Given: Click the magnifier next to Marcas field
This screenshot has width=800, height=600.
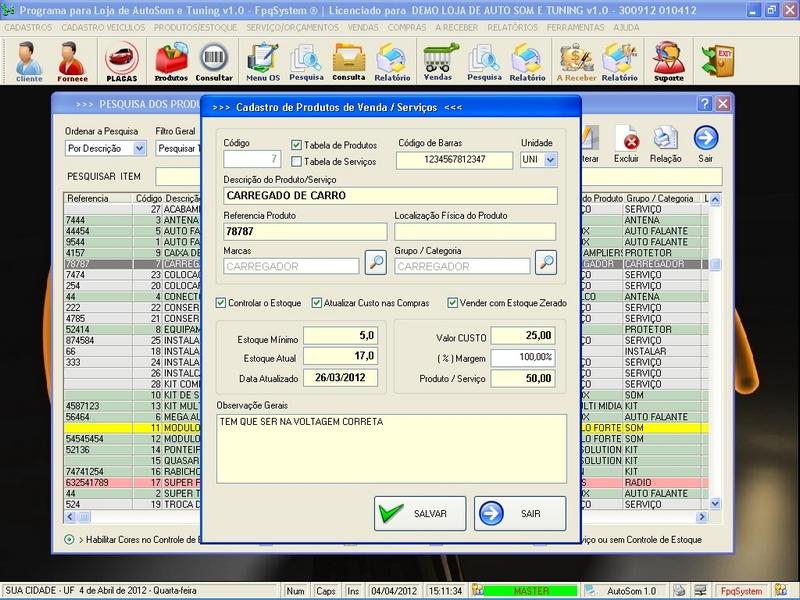Looking at the screenshot, I should pyautogui.click(x=374, y=263).
